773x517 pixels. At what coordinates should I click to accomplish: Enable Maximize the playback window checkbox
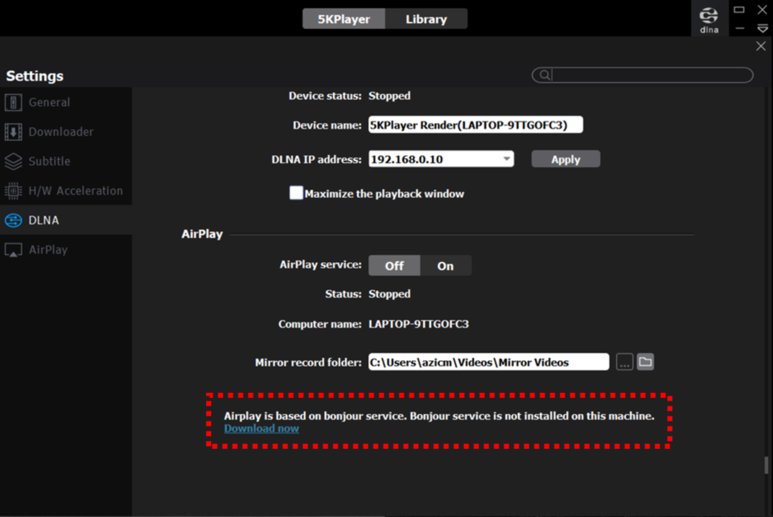pos(296,193)
